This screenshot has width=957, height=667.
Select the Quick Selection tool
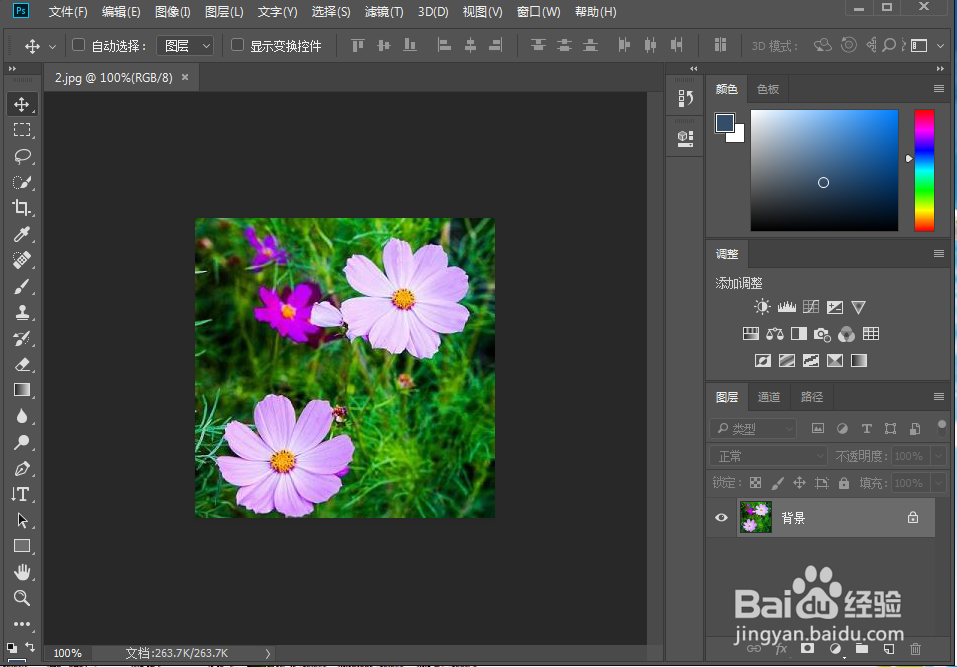click(22, 182)
